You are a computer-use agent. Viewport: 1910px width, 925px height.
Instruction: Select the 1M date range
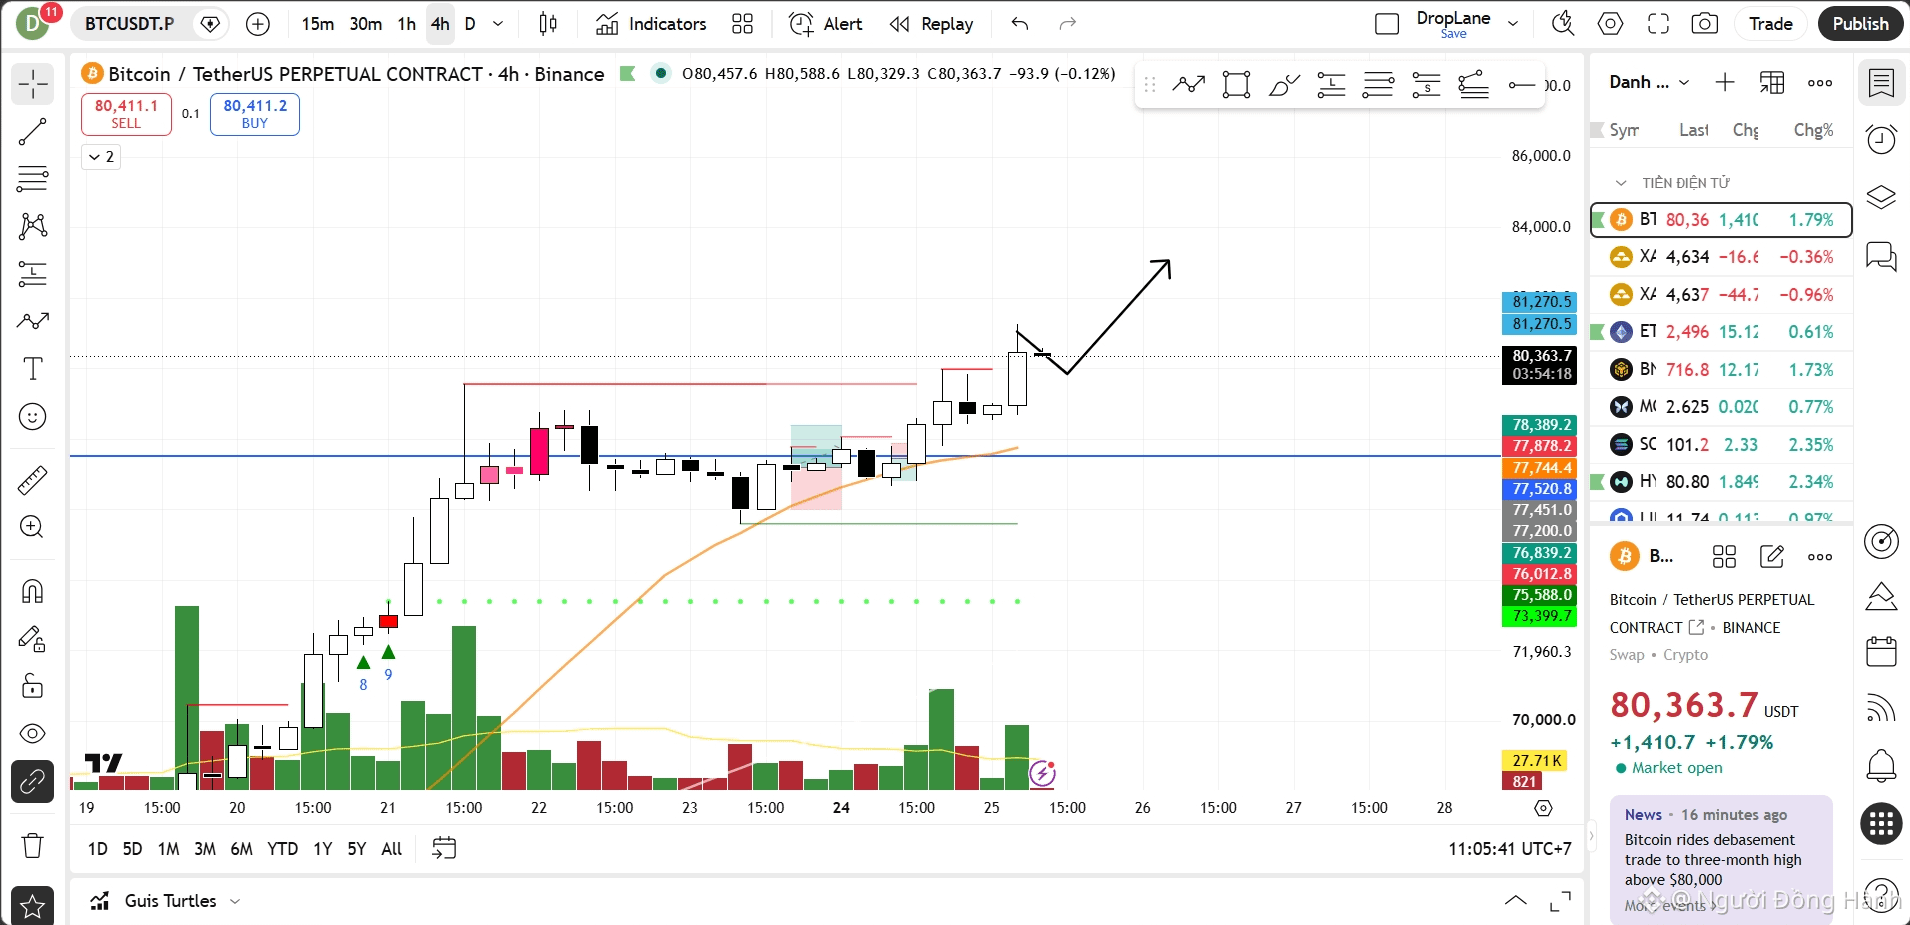pyautogui.click(x=169, y=849)
